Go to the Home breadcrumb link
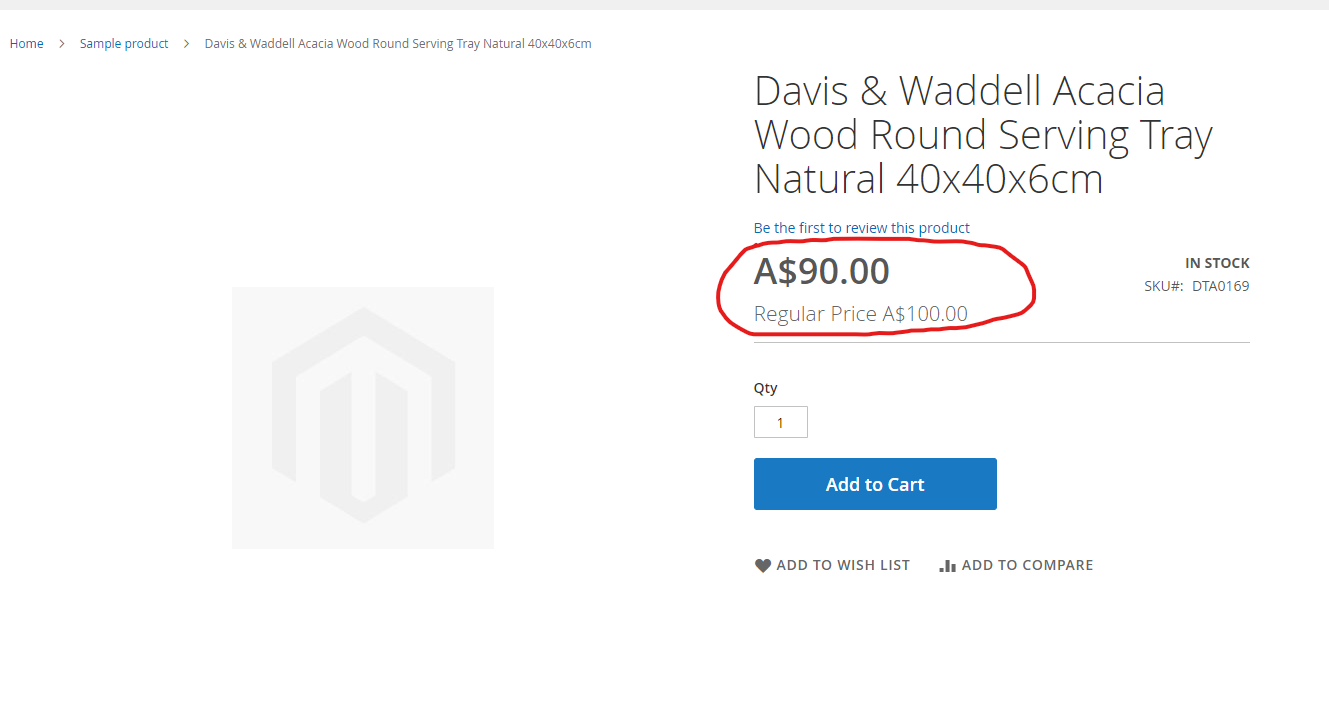The height and width of the screenshot is (722, 1329). 27,44
